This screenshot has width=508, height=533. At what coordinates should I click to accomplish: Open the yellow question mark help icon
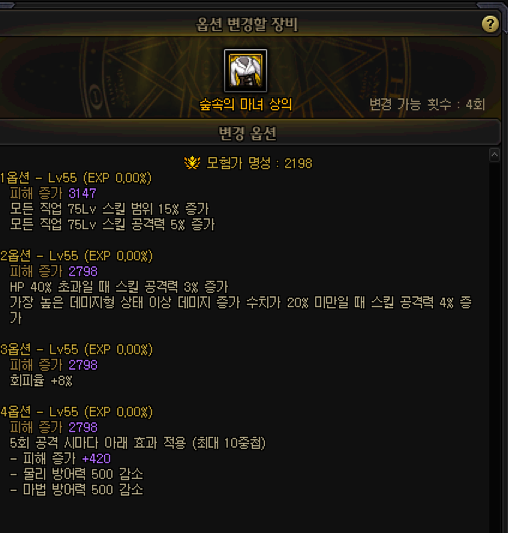click(490, 24)
